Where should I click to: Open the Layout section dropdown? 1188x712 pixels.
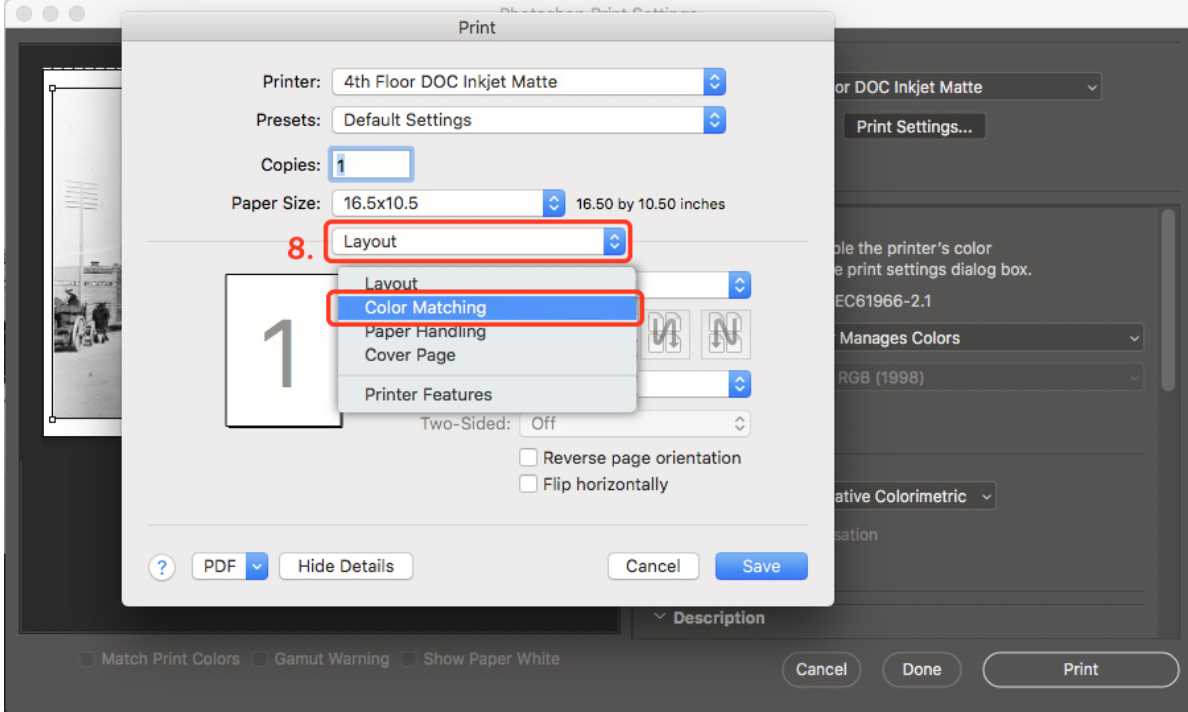477,242
